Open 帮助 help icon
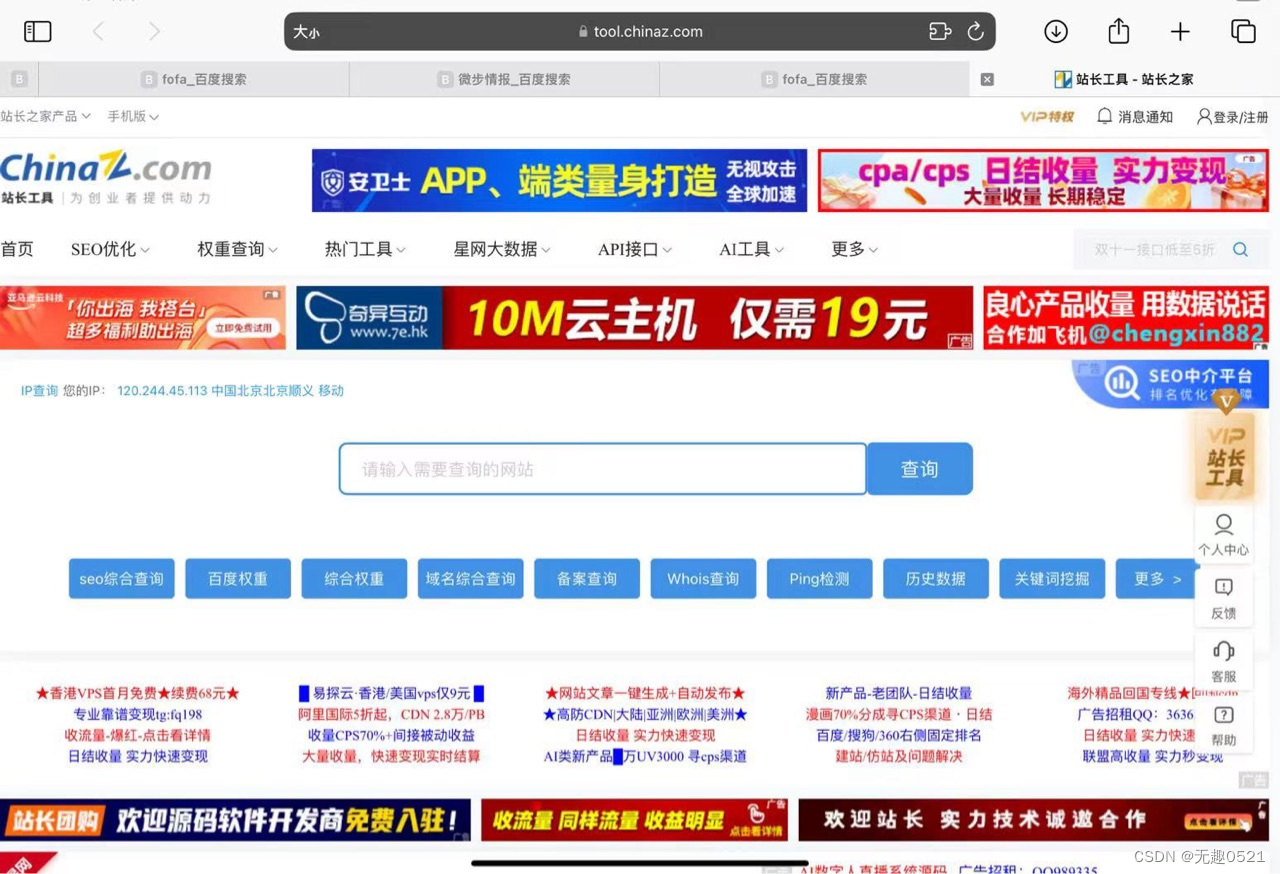The height and width of the screenshot is (874, 1280). pos(1223,727)
